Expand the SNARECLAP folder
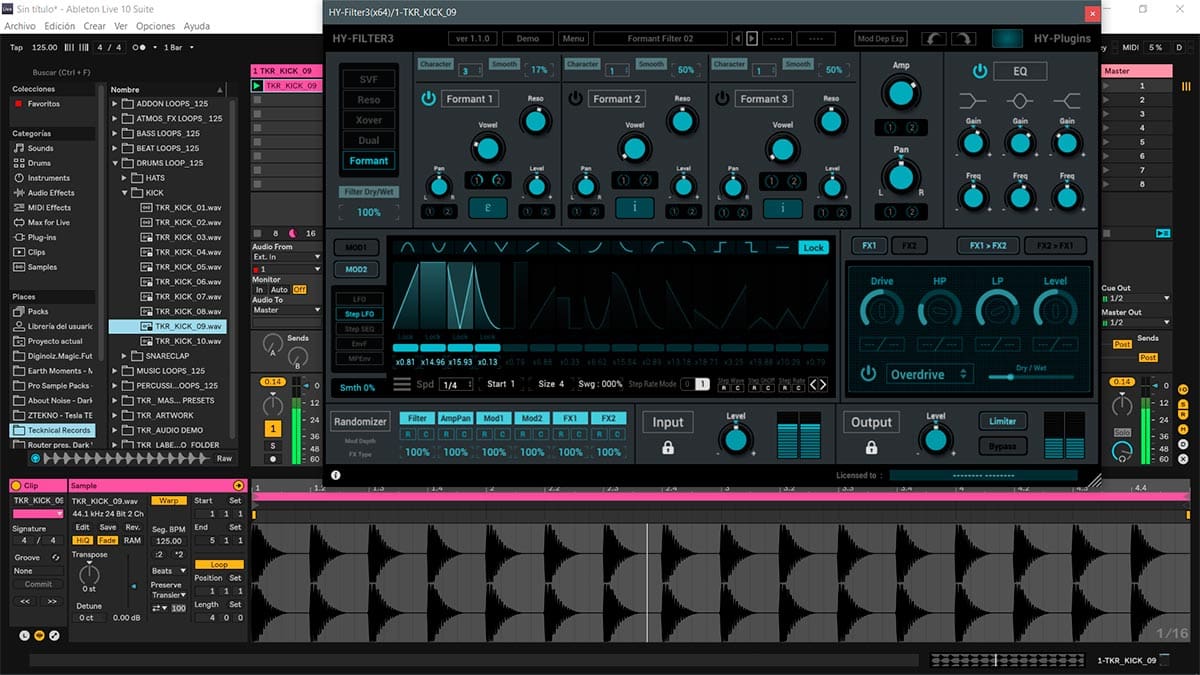Viewport: 1200px width, 675px height. coord(126,356)
